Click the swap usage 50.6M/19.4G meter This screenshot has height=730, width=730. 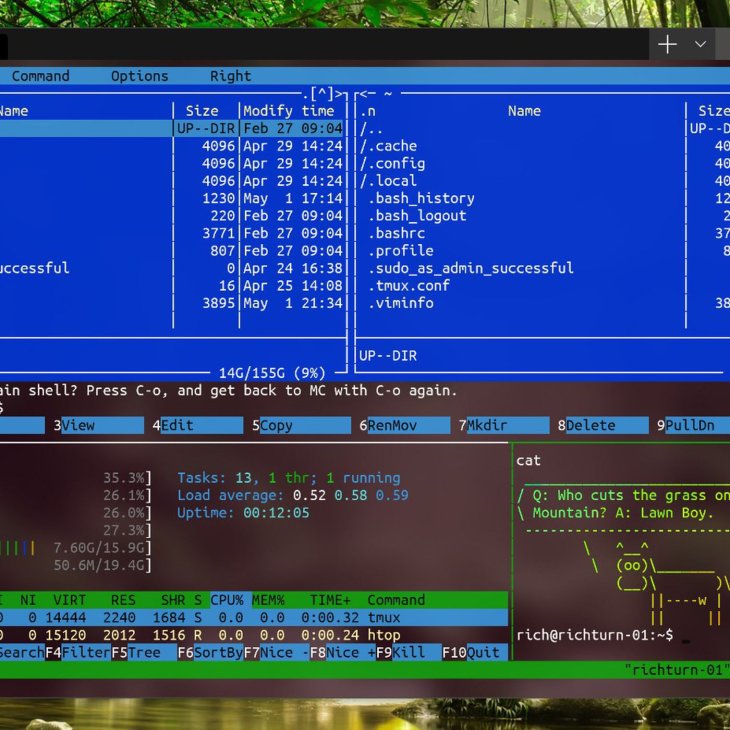[102, 565]
